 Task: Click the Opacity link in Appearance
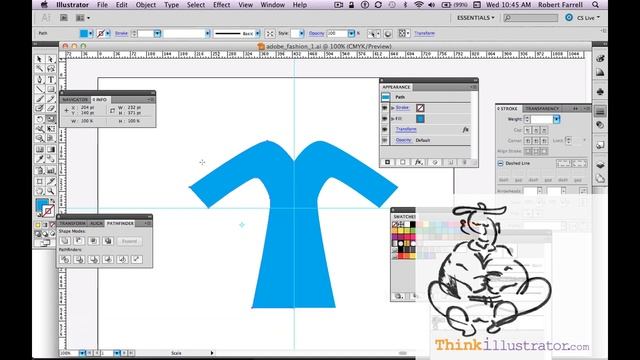pyautogui.click(x=403, y=140)
